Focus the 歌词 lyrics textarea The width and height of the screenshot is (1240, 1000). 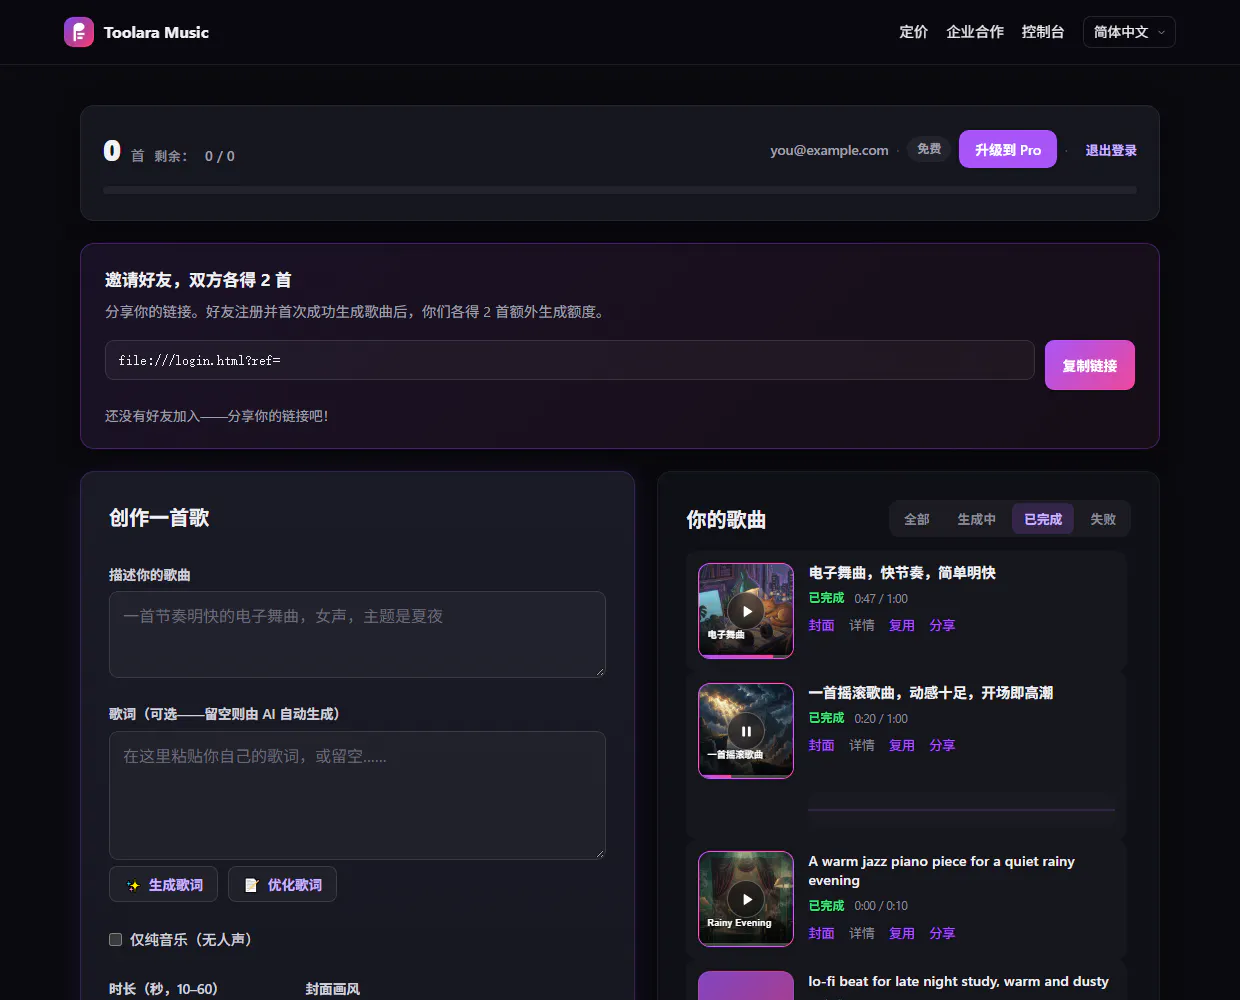pos(357,795)
